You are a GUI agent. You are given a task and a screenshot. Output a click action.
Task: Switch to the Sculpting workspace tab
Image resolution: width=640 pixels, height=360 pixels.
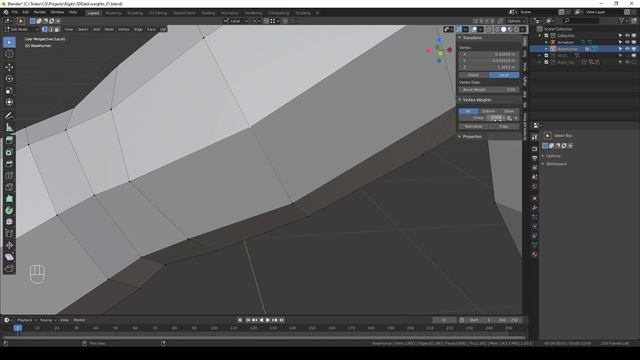(135, 13)
